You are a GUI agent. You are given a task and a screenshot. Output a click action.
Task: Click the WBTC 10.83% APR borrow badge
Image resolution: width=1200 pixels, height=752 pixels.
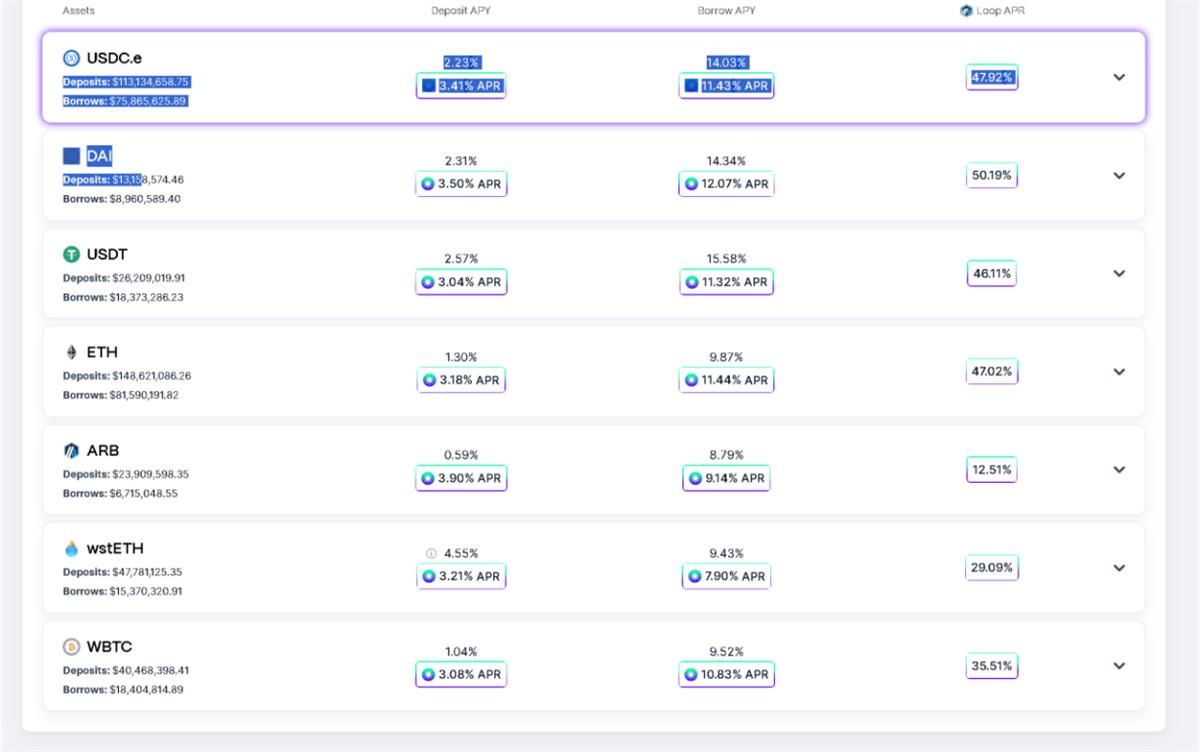click(x=727, y=675)
